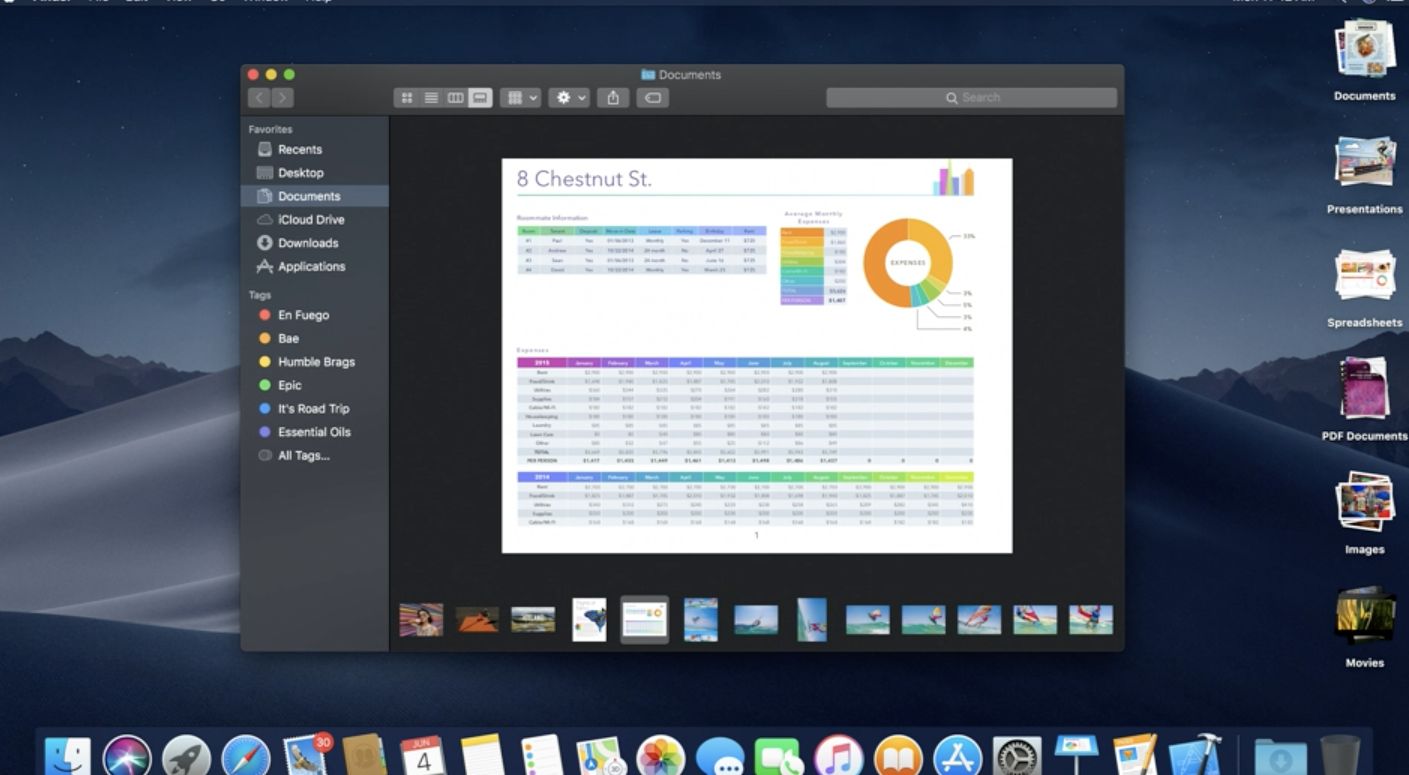Launch Siri from the Dock

[127, 757]
